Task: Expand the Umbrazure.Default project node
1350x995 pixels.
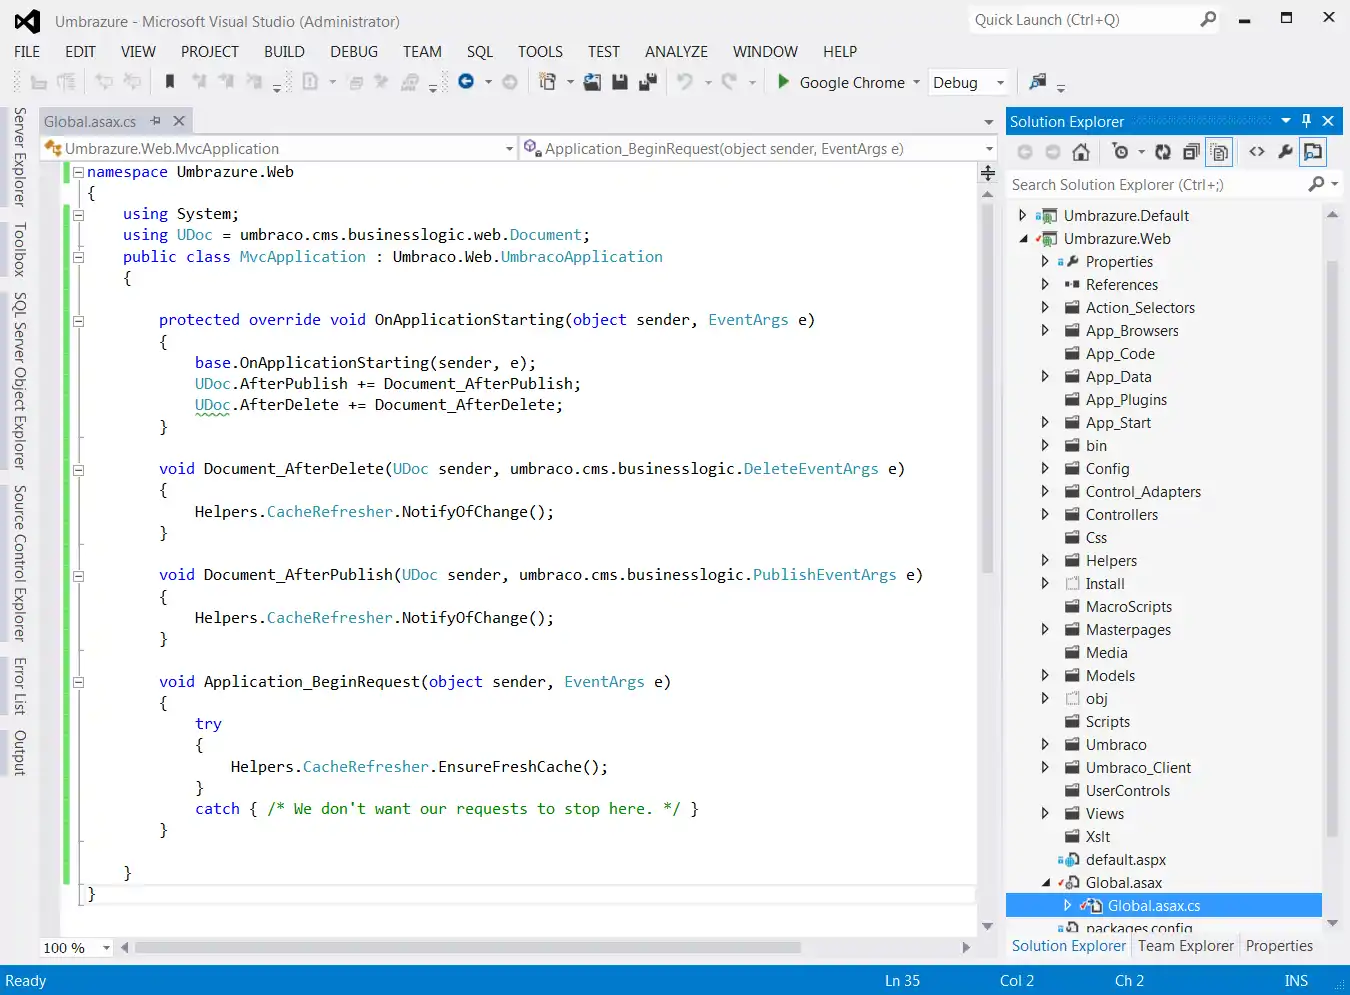Action: (1022, 215)
